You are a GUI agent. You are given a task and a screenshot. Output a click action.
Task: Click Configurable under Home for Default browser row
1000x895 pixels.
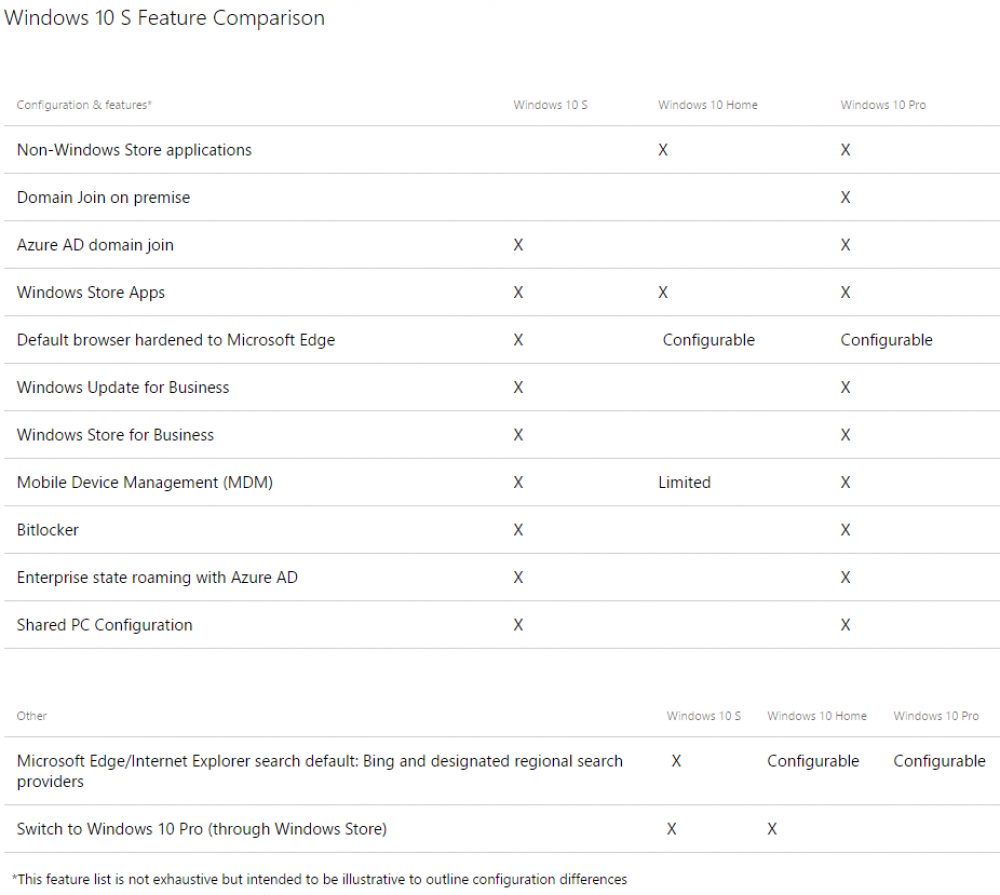(709, 340)
